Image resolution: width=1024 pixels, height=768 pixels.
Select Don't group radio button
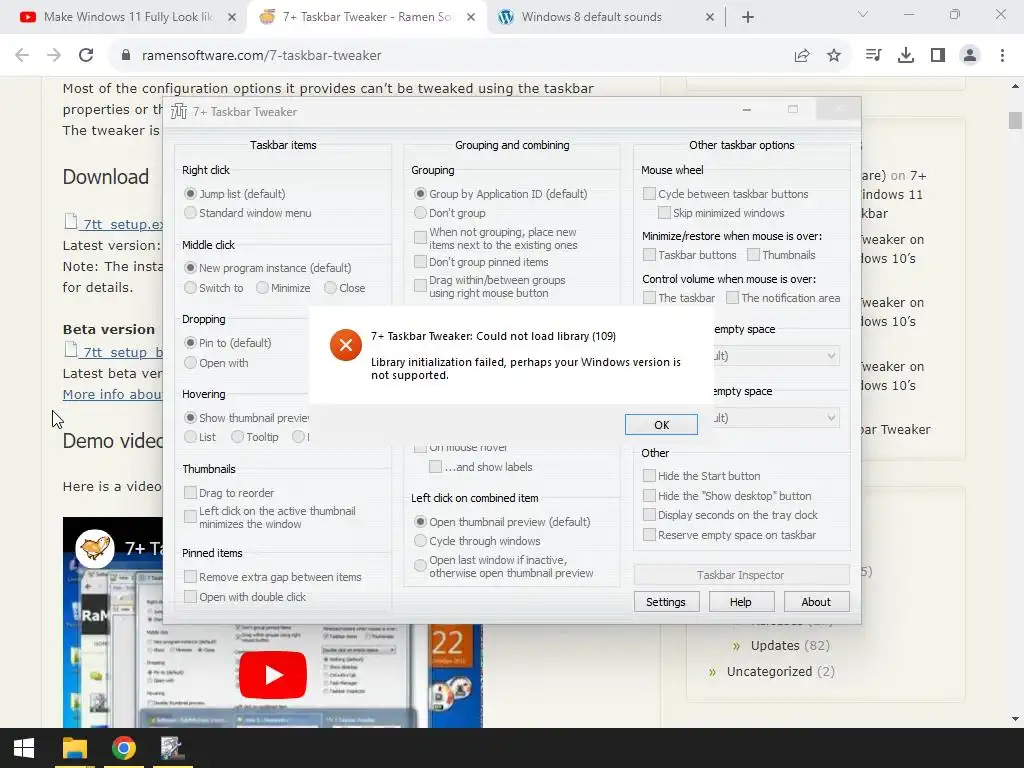coord(420,213)
